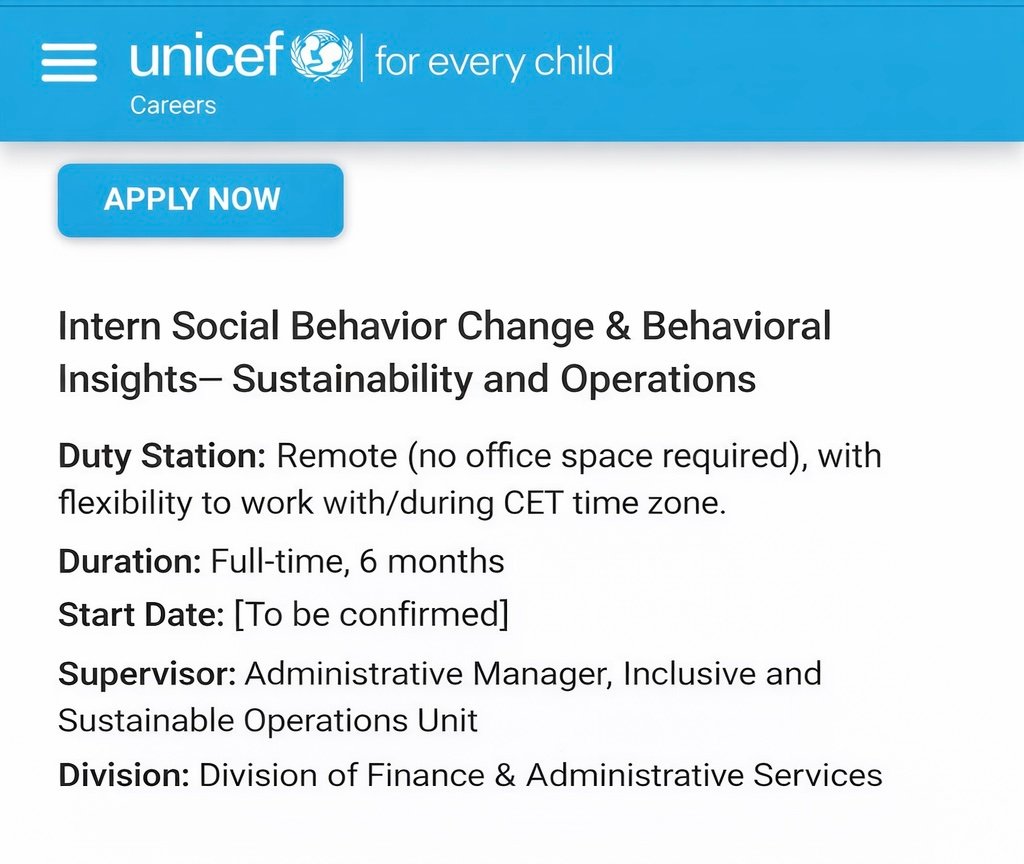
Task: Tap the "for every child" tagline
Action: [493, 62]
